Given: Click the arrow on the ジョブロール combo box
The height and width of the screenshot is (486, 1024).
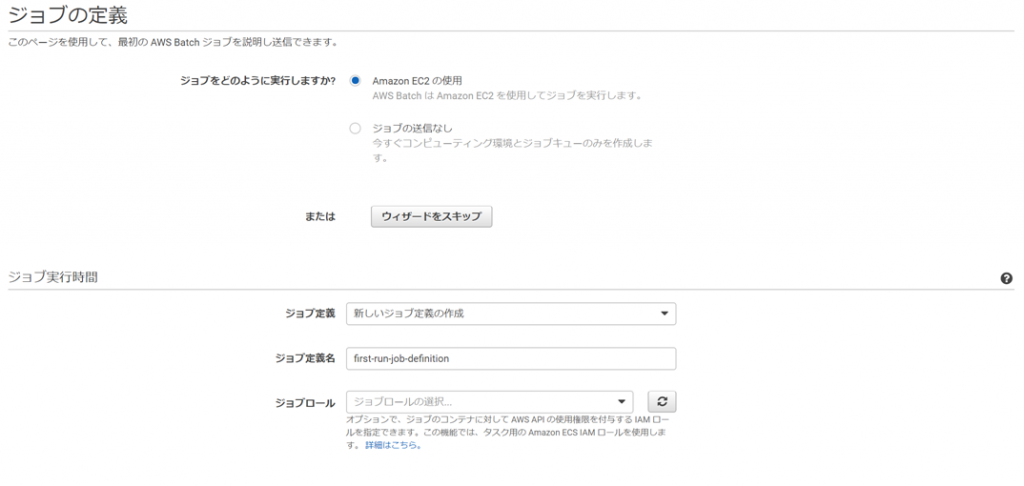Looking at the screenshot, I should point(622,401).
